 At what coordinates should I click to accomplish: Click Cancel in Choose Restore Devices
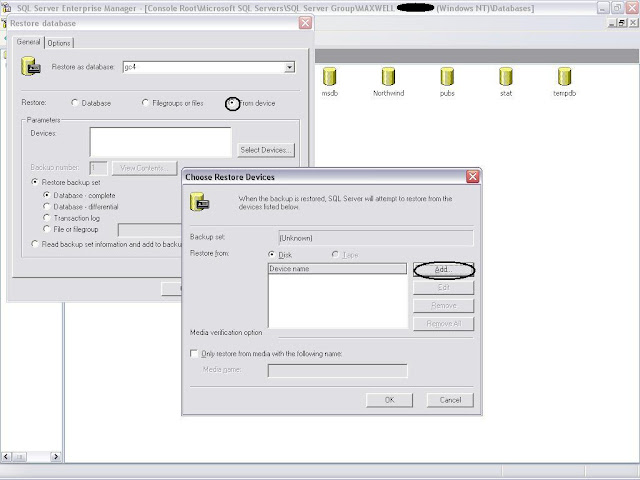tap(450, 400)
